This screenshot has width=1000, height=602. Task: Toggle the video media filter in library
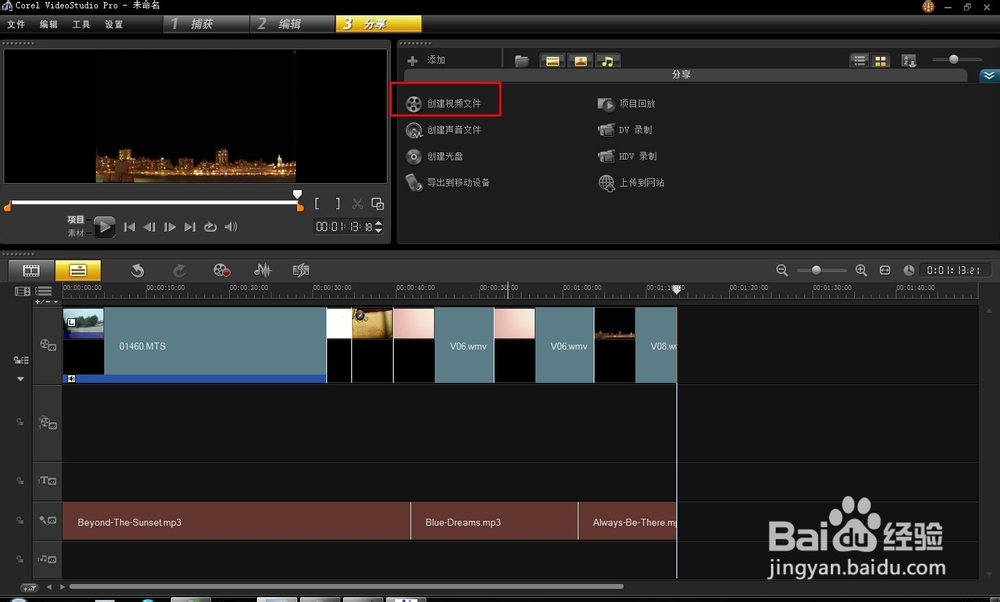(x=552, y=61)
